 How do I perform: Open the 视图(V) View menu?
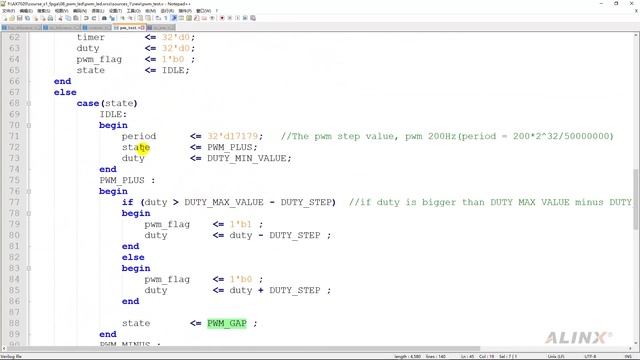[x=61, y=11]
